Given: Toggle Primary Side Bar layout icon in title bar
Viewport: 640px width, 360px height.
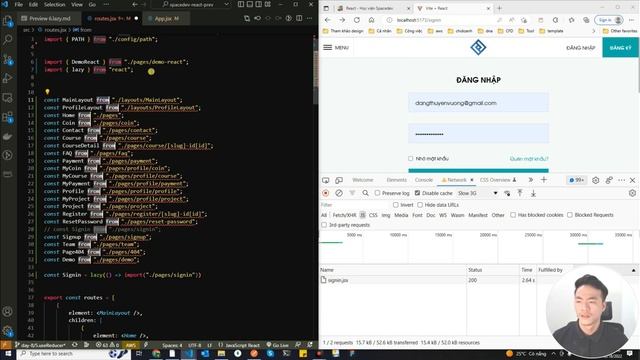Looking at the screenshot, I should tap(241, 4).
